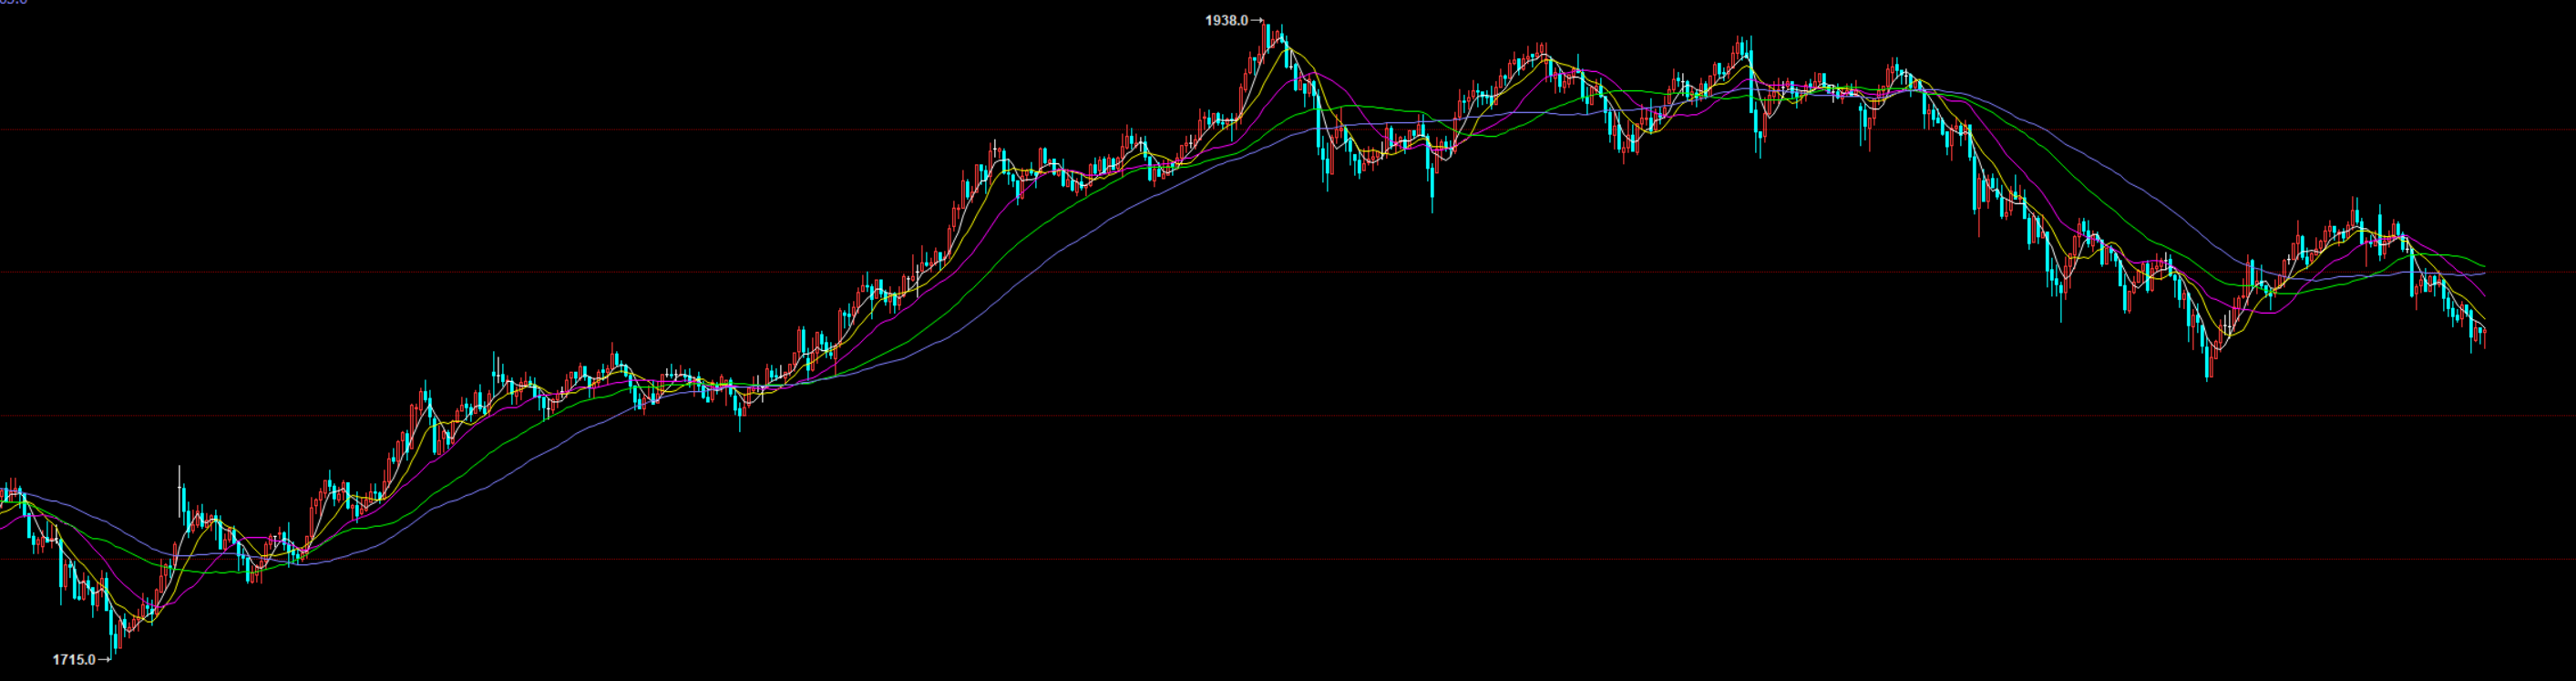Select the tall white-wick candle near the chart's left
2576x681 pixels.
click(180, 490)
